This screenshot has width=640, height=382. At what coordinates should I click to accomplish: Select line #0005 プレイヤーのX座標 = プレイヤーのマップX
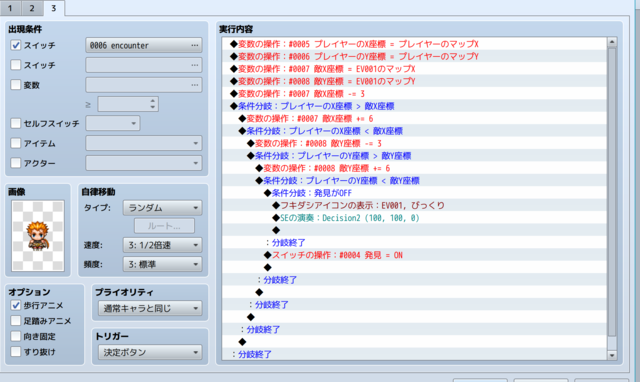(415, 44)
